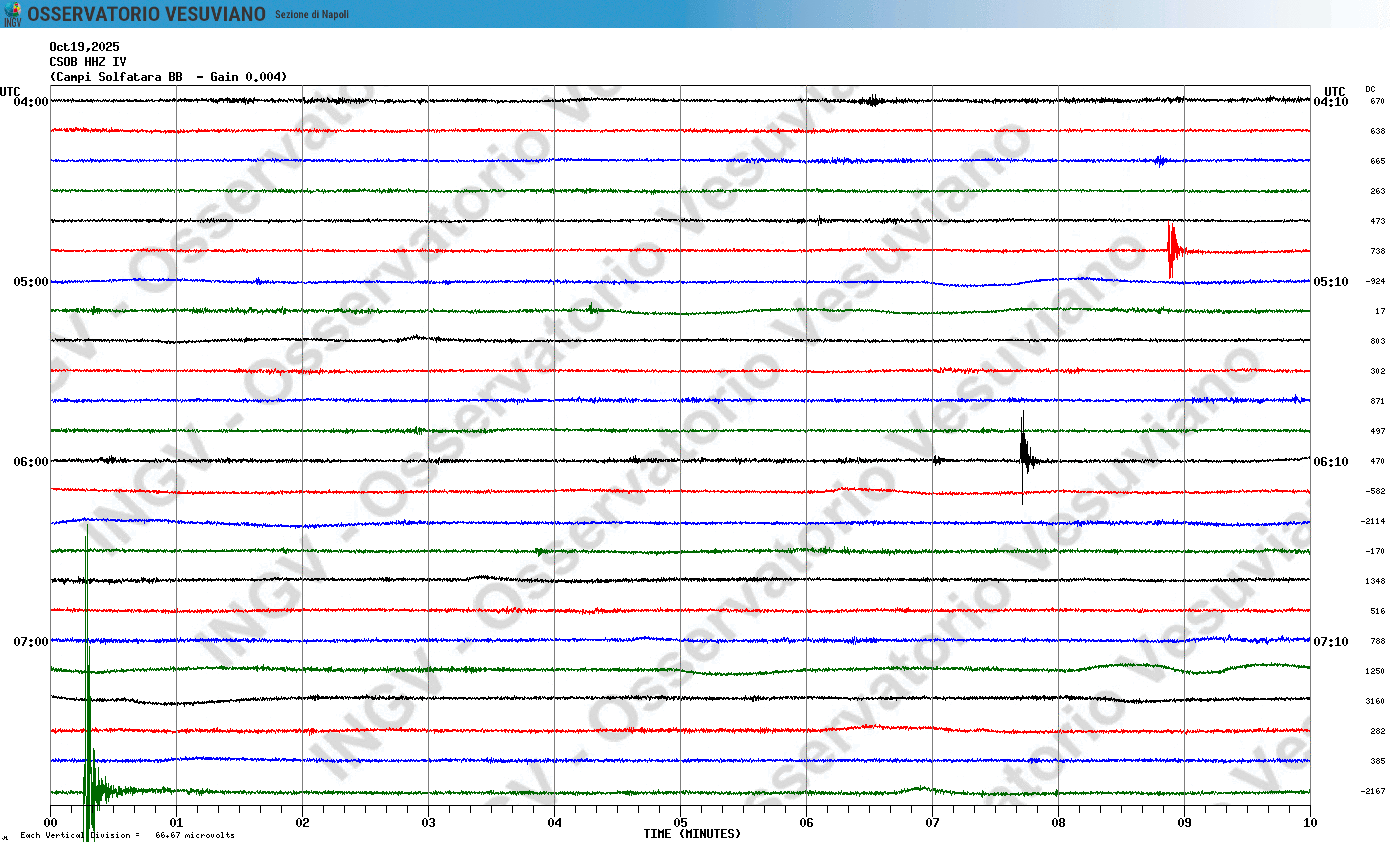The width and height of the screenshot is (1390, 849).
Task: Click the DC value -2114 in right column
Action: (x=1372, y=521)
